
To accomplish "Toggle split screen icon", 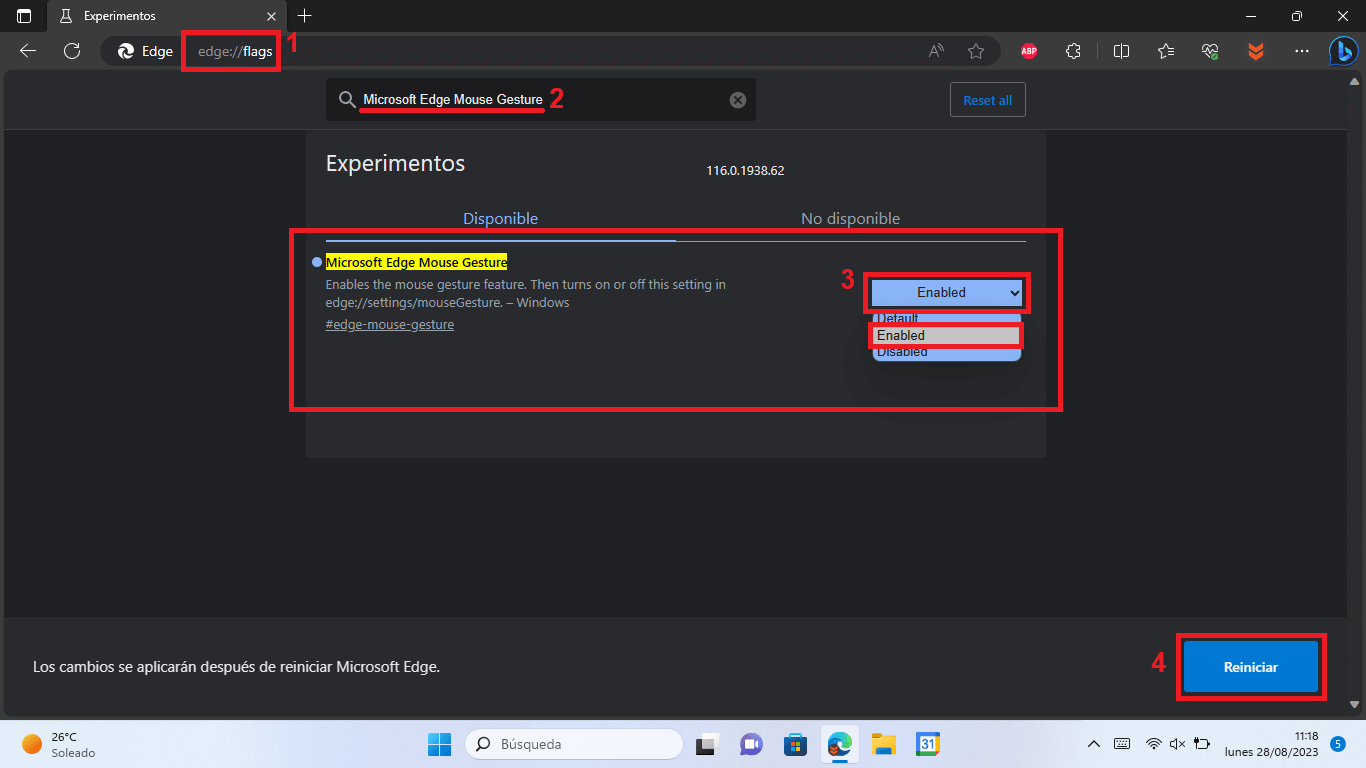I will 1121,51.
